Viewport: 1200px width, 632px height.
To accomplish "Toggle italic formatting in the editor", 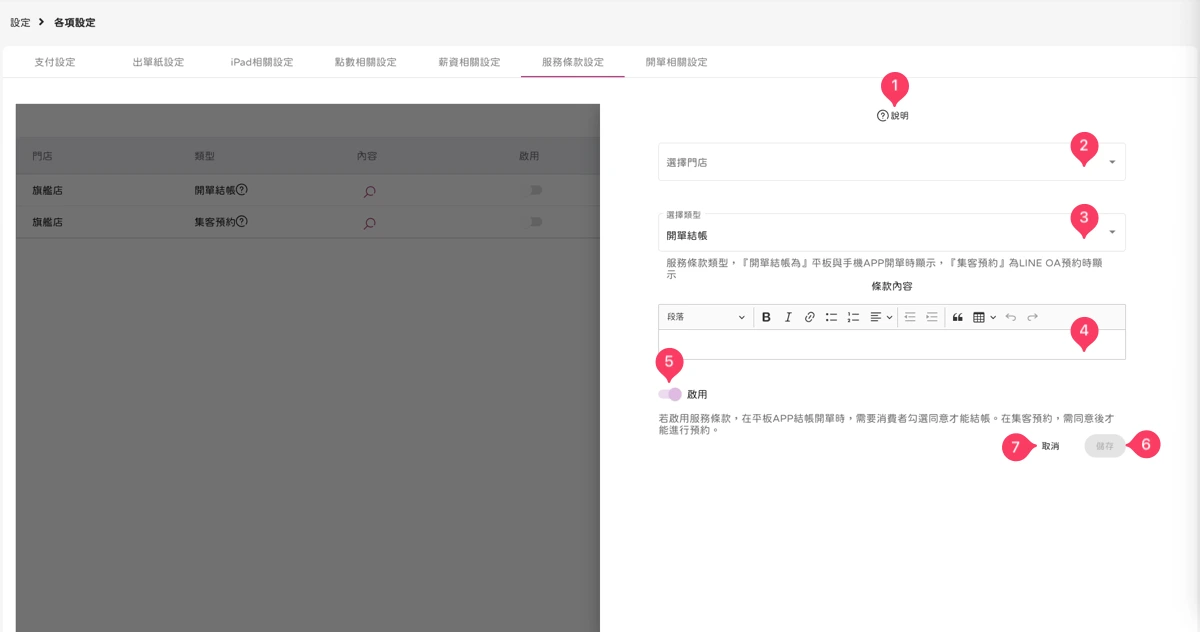I will [788, 317].
